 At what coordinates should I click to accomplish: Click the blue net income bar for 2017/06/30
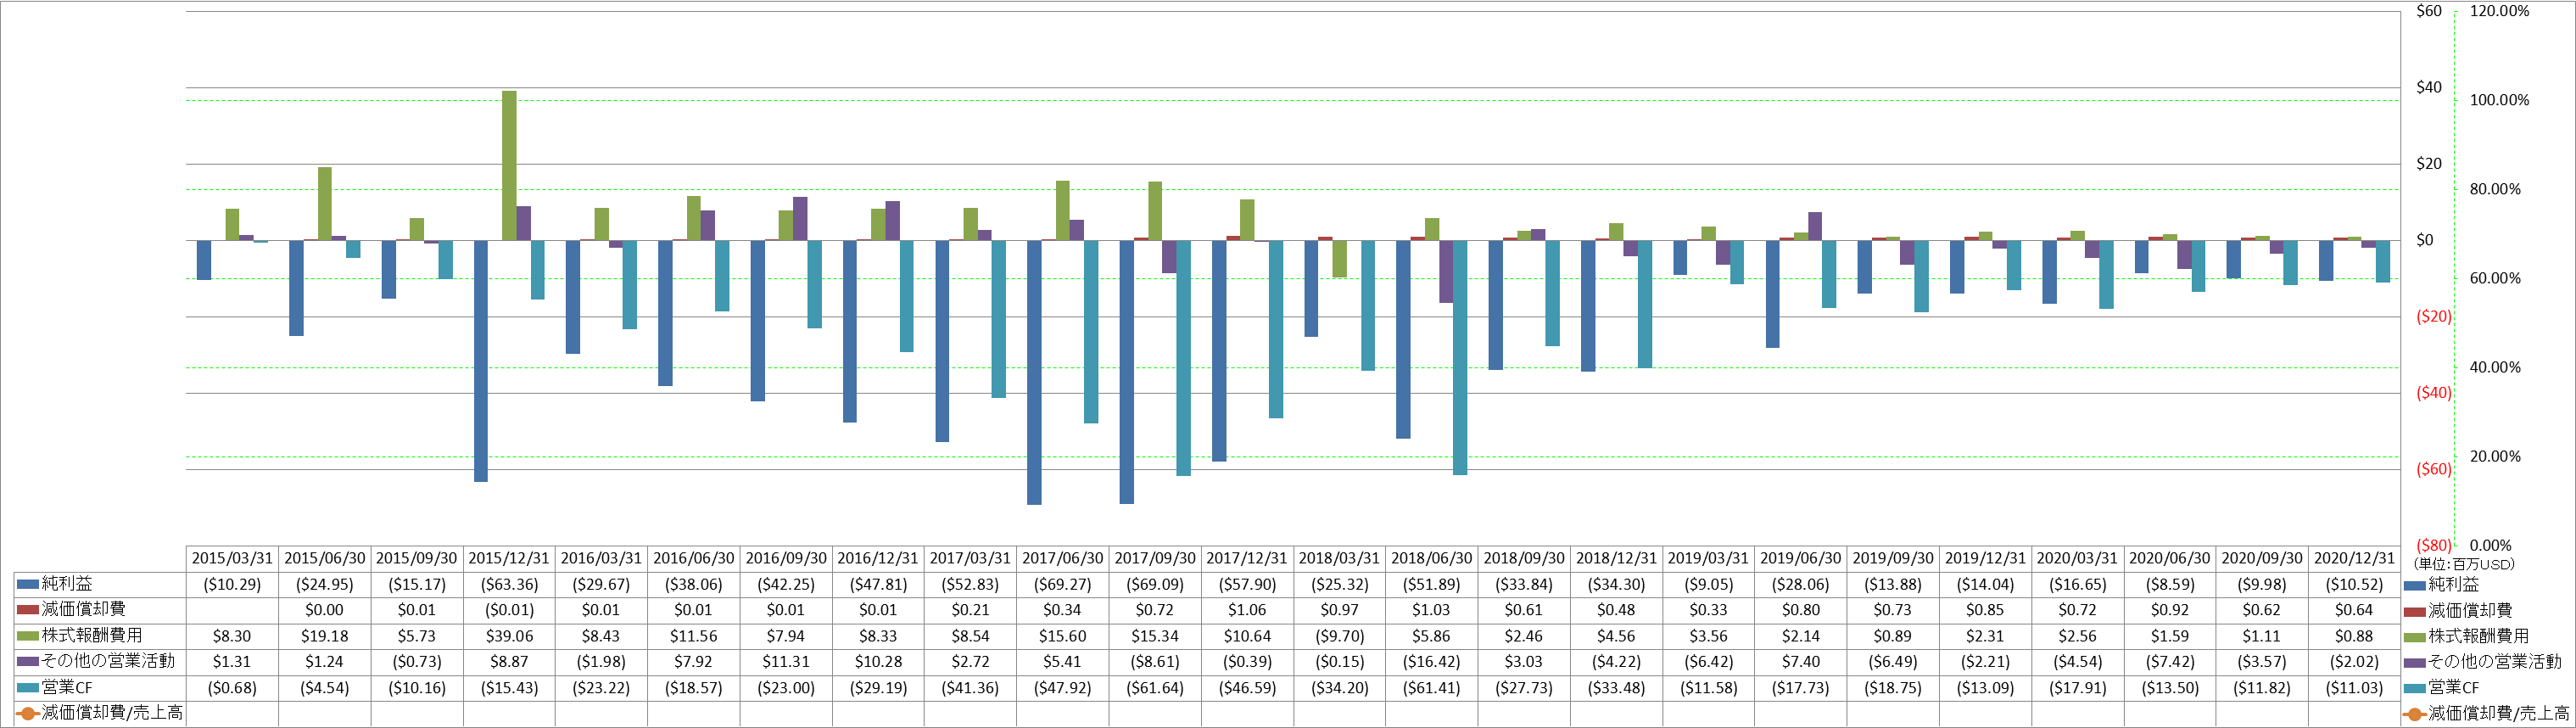1034,373
